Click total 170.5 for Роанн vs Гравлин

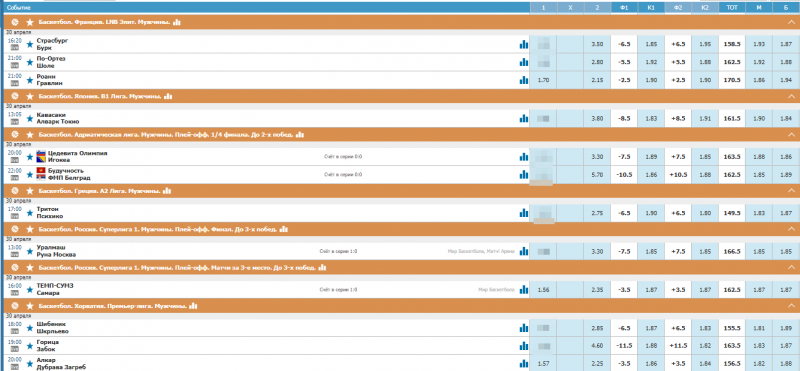coord(732,81)
